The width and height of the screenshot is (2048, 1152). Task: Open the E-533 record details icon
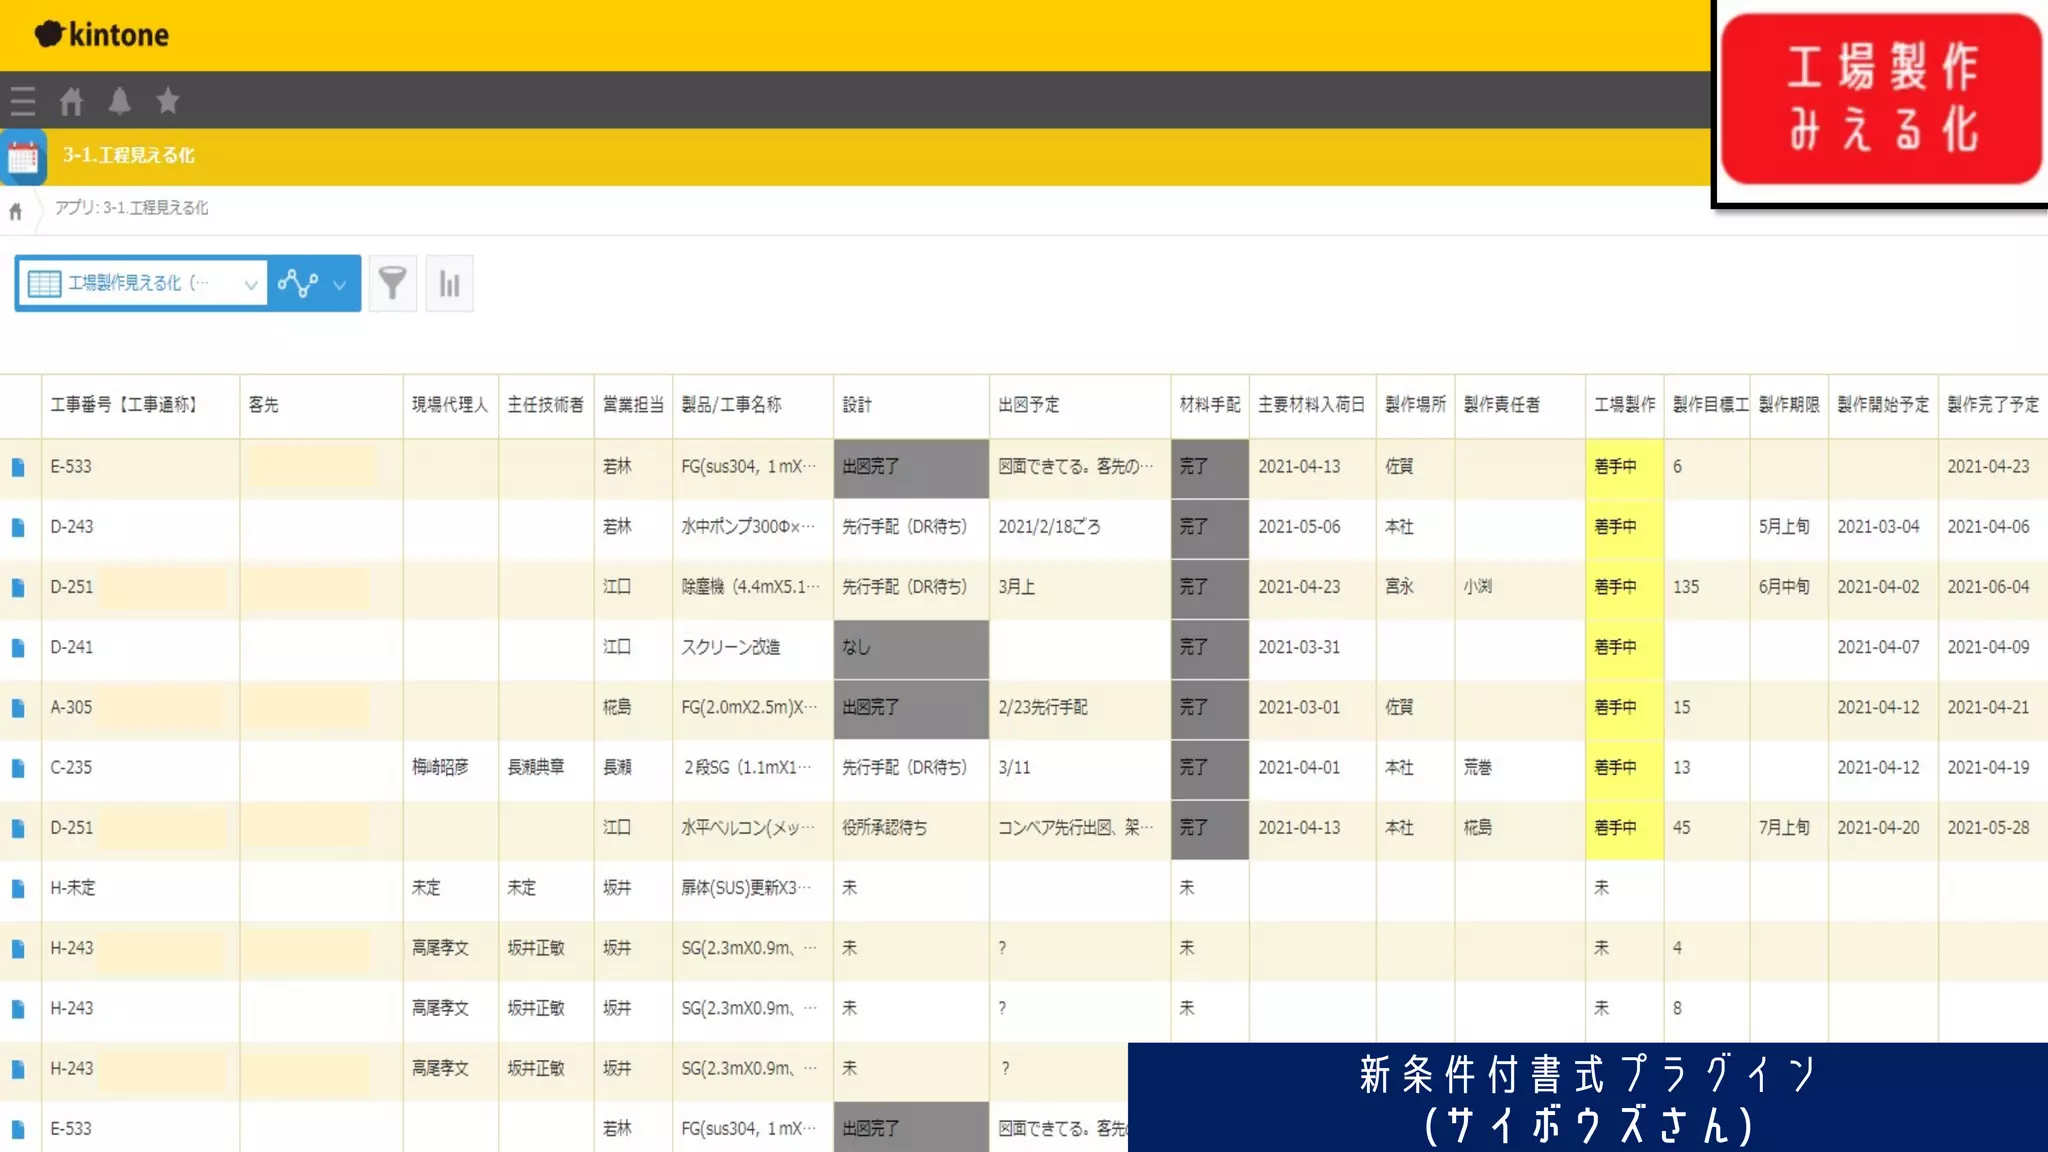pyautogui.click(x=18, y=467)
